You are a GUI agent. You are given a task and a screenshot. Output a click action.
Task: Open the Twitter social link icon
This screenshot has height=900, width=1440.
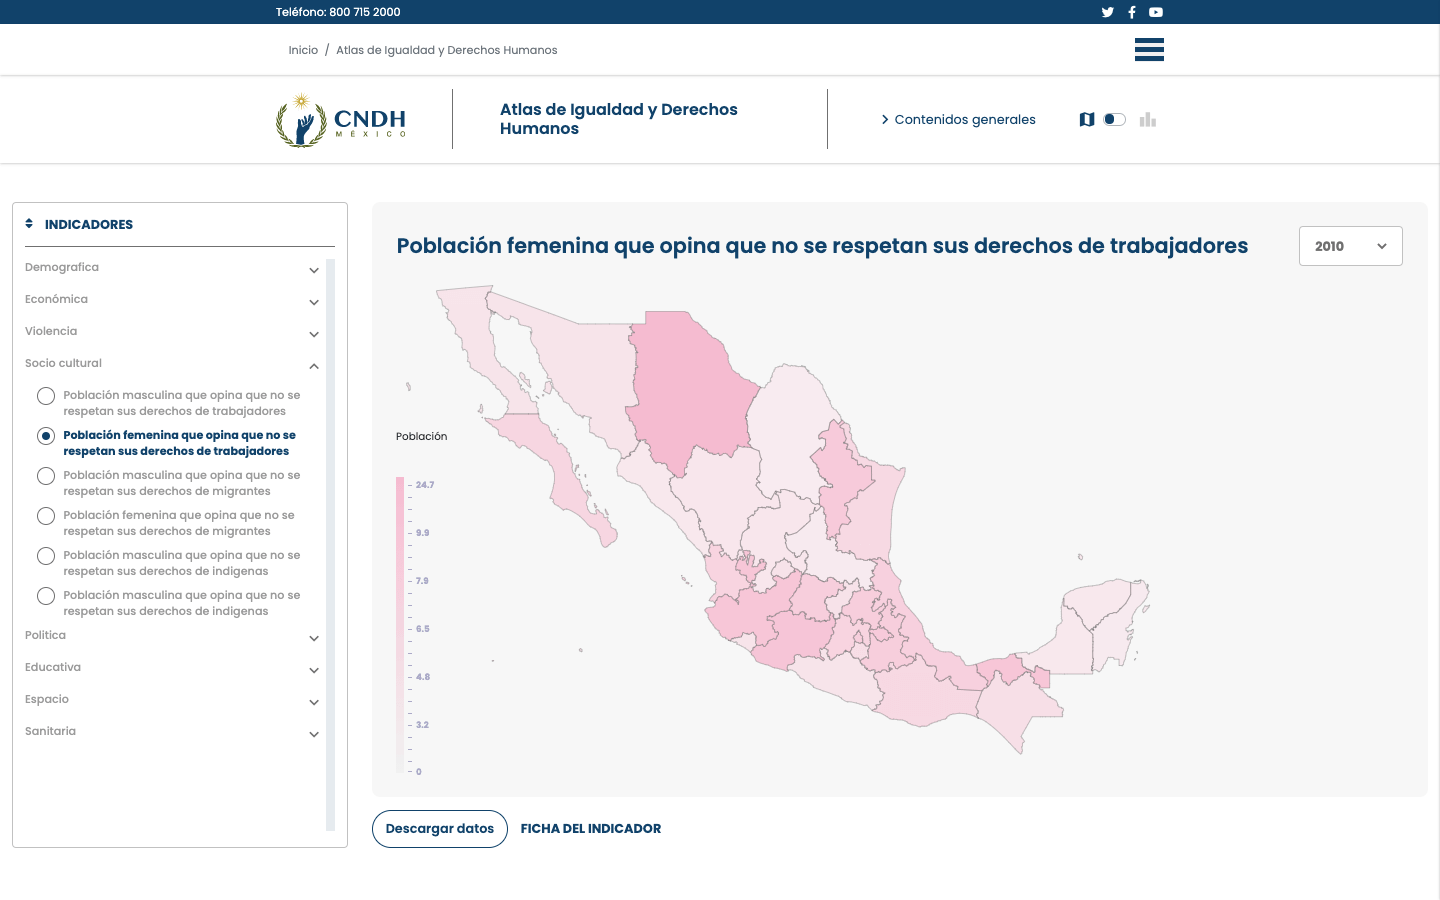(x=1107, y=12)
